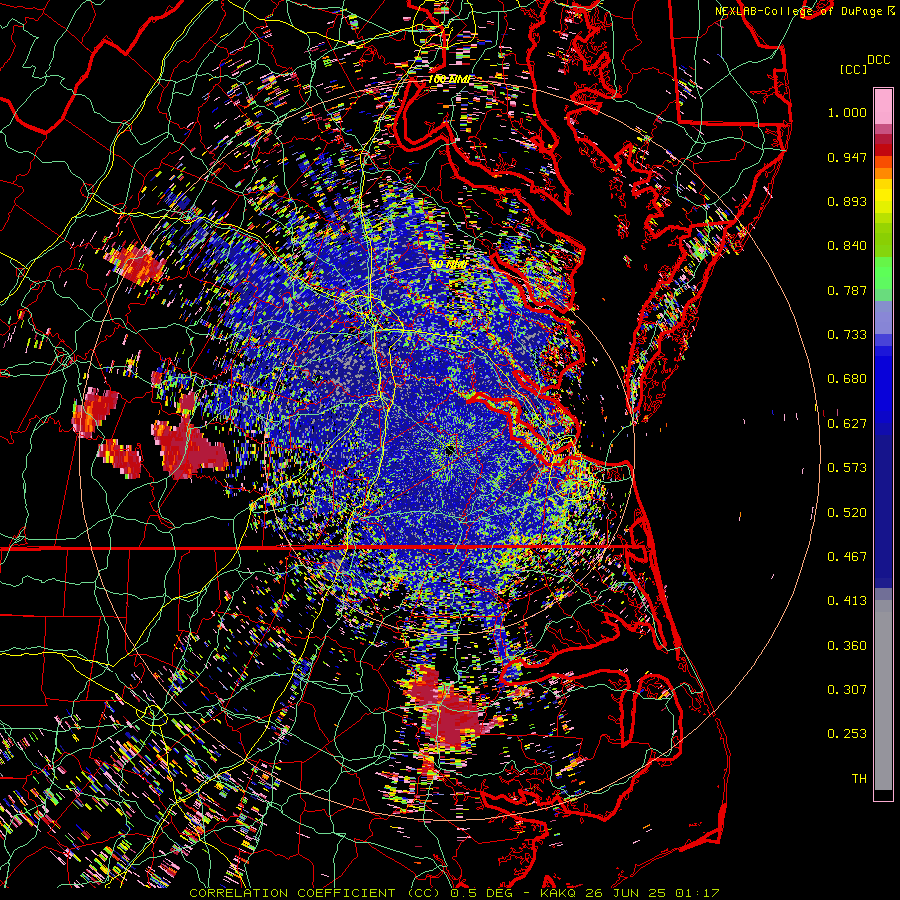Select the DCC product label
The height and width of the screenshot is (900, 900).
(x=878, y=60)
